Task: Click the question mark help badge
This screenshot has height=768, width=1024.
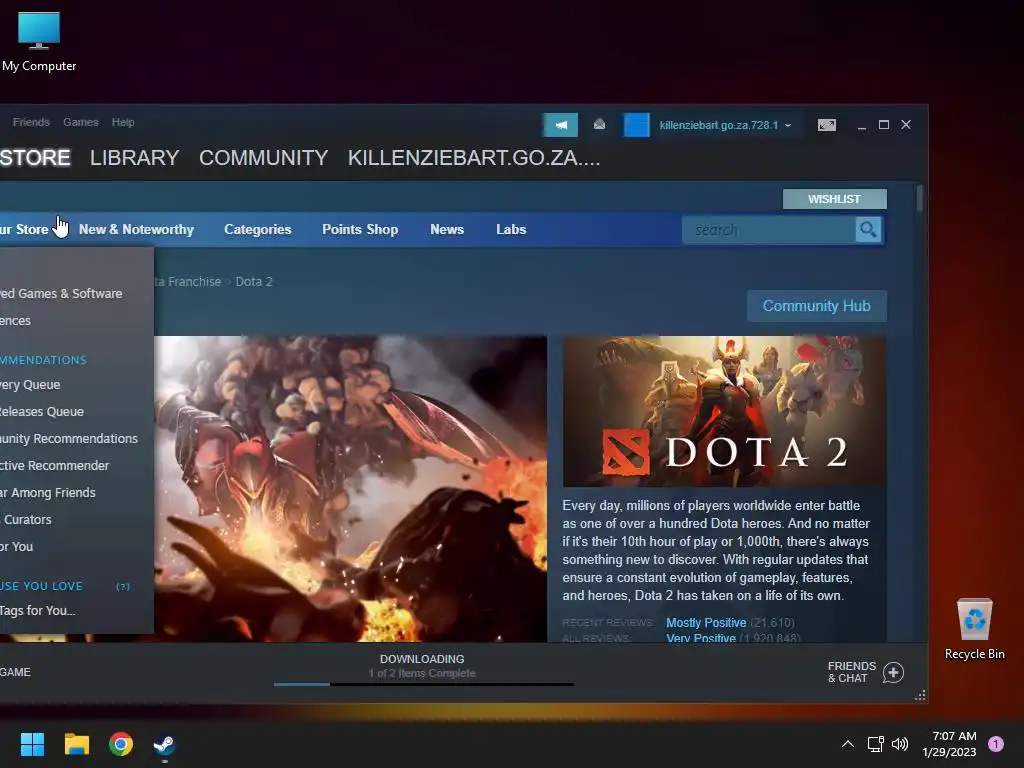Action: (x=123, y=586)
